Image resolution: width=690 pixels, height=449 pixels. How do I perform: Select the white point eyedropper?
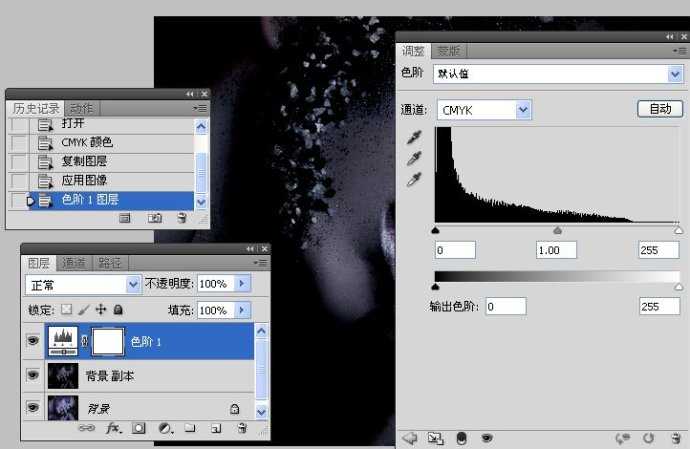pos(414,180)
